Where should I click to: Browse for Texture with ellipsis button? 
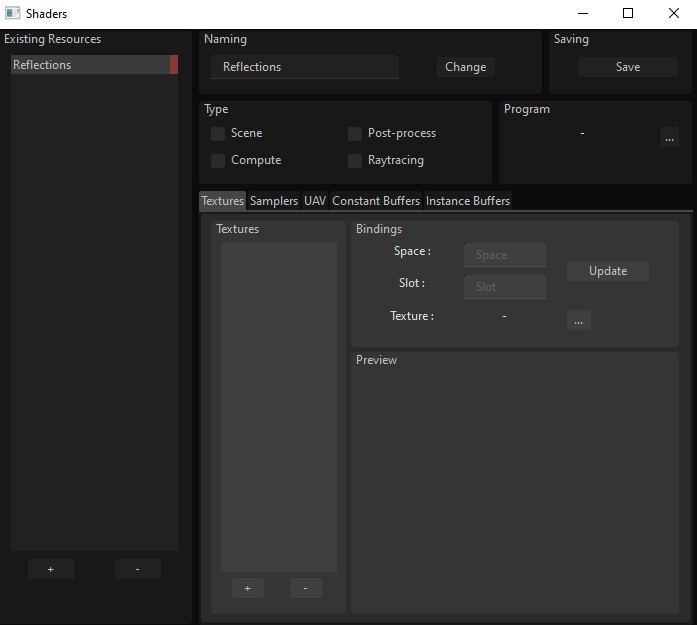[578, 320]
